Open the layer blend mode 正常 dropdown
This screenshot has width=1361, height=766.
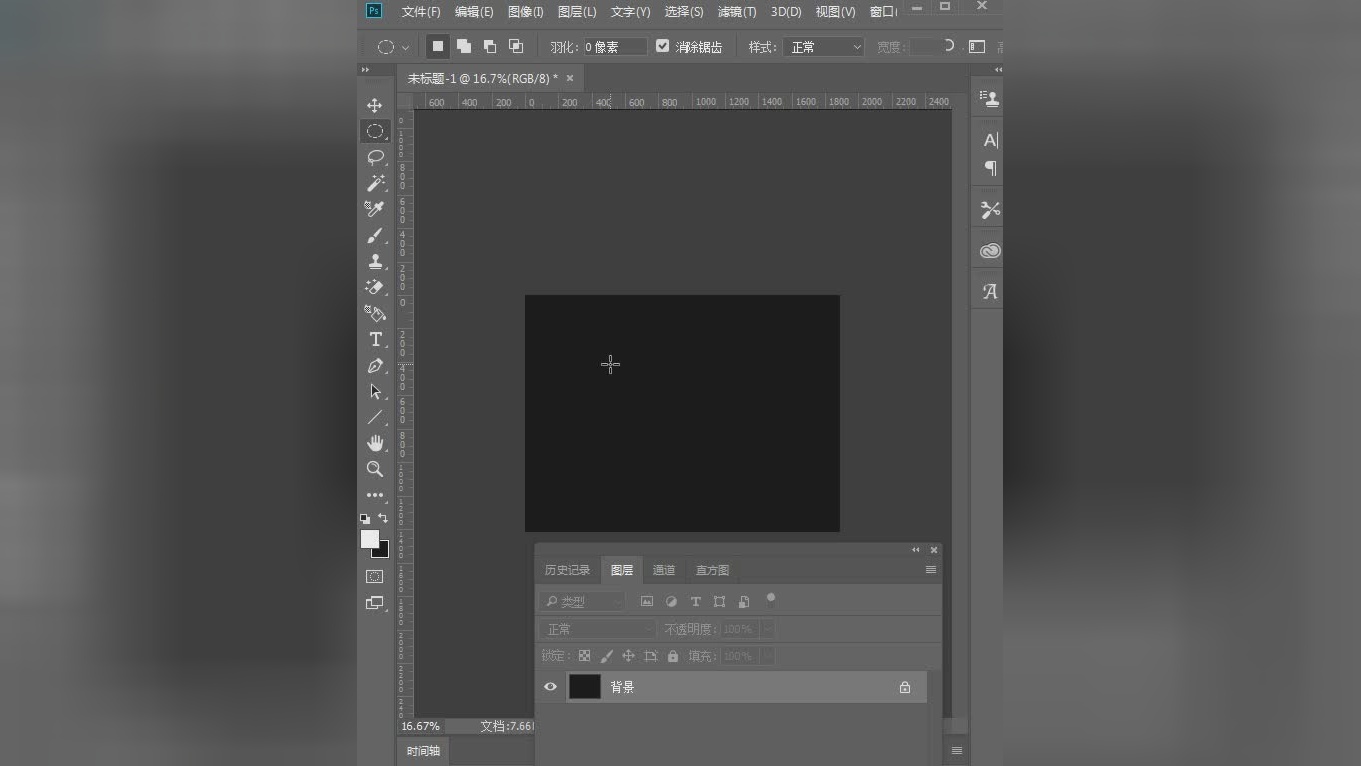(x=597, y=629)
